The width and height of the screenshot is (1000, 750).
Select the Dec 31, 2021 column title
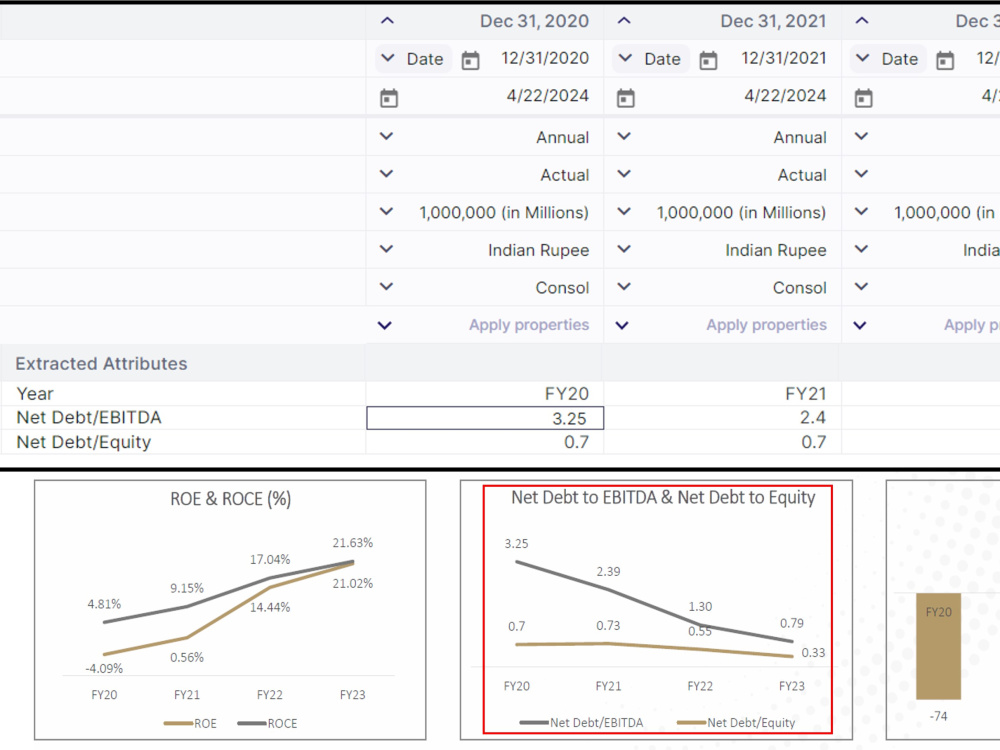[x=773, y=21]
